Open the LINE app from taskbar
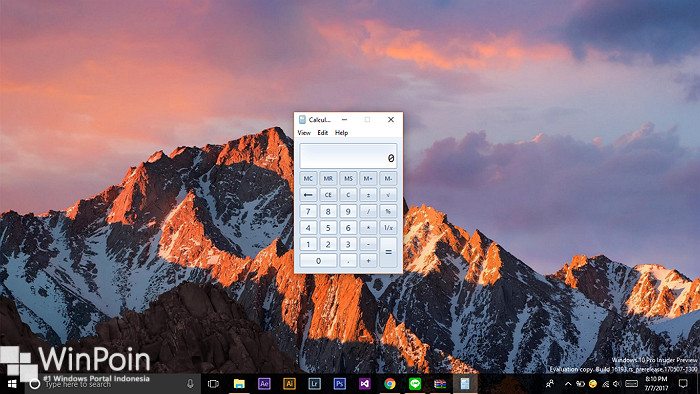700x394 pixels. (x=415, y=384)
